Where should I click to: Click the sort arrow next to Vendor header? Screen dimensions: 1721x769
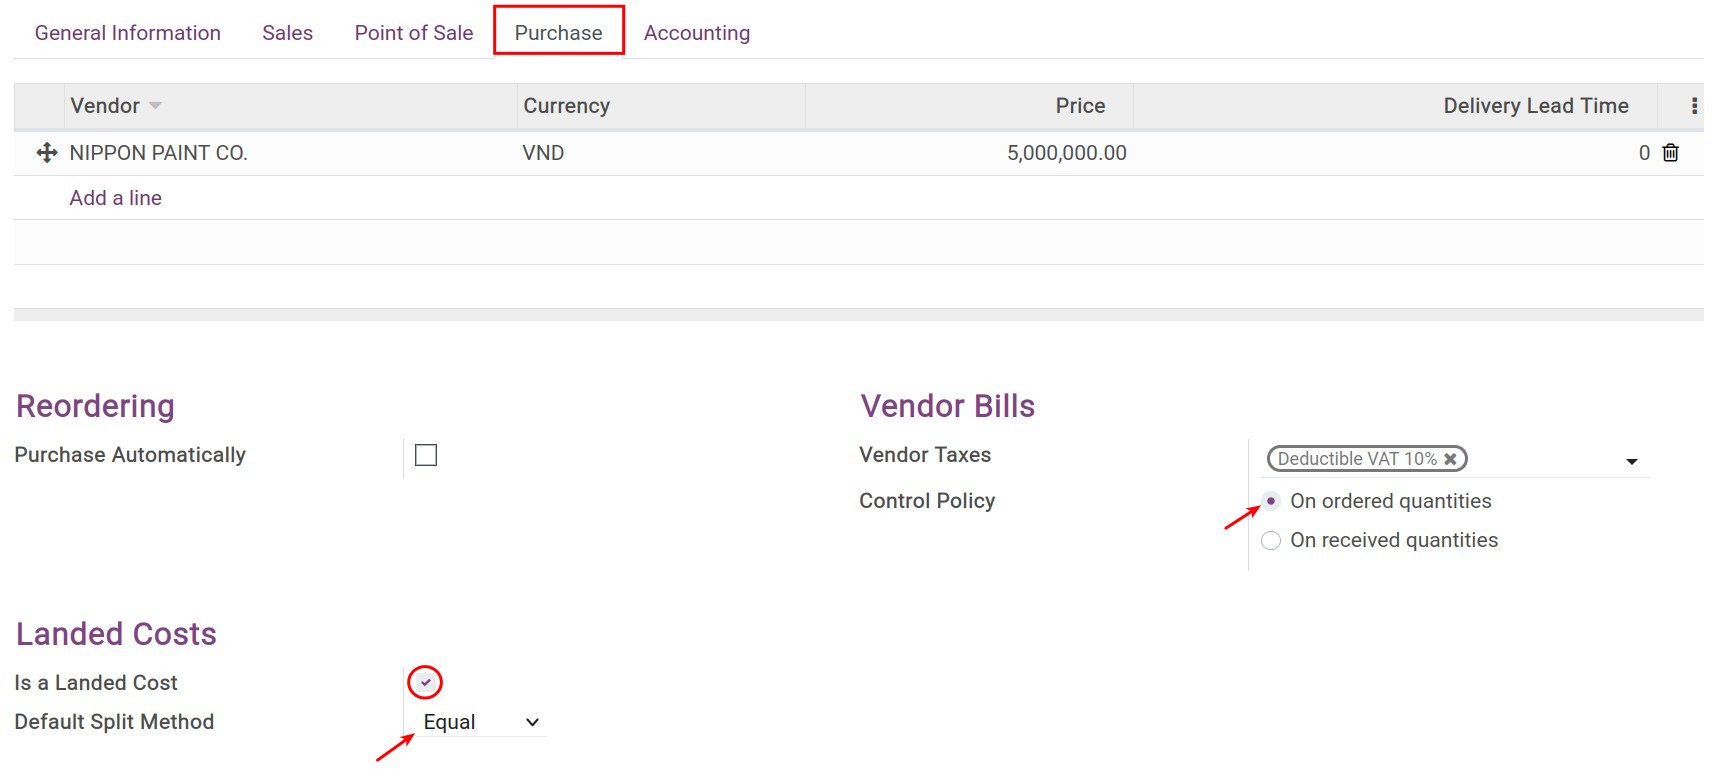(x=155, y=105)
